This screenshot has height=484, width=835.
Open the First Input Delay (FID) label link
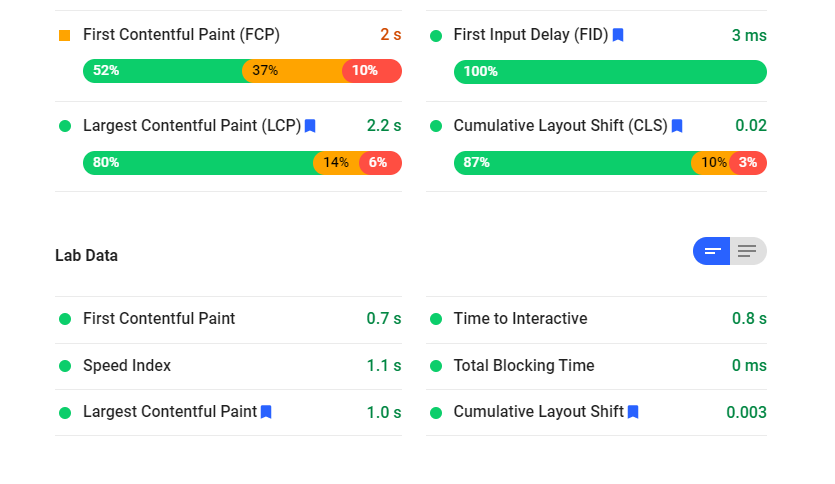530,35
